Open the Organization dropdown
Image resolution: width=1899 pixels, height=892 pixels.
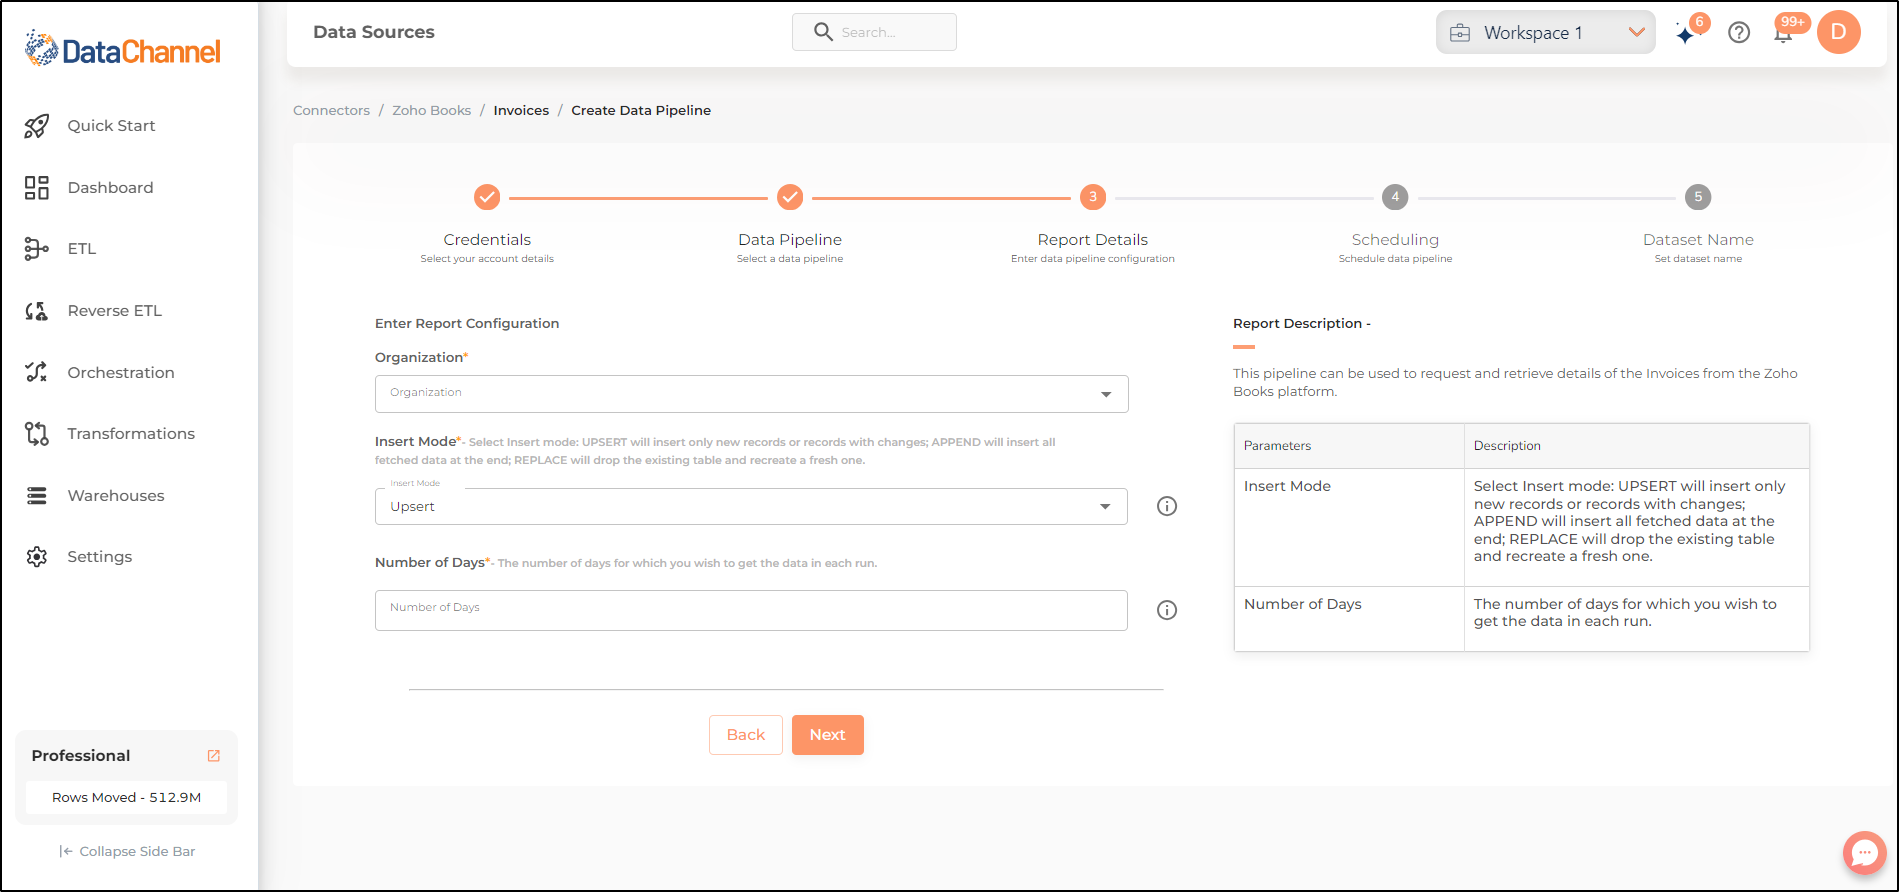752,394
